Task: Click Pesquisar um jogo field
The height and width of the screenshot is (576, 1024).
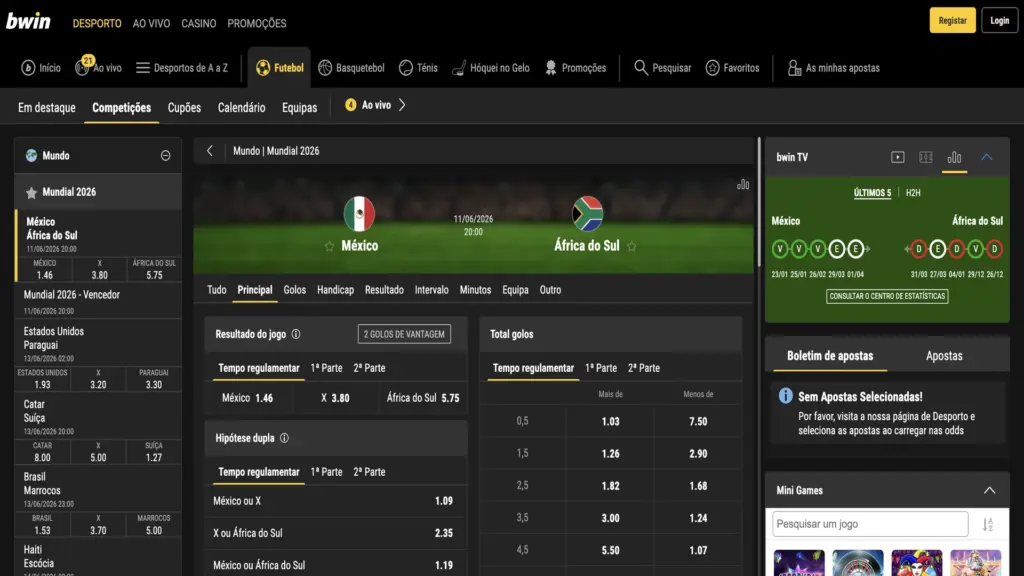Action: [x=870, y=524]
